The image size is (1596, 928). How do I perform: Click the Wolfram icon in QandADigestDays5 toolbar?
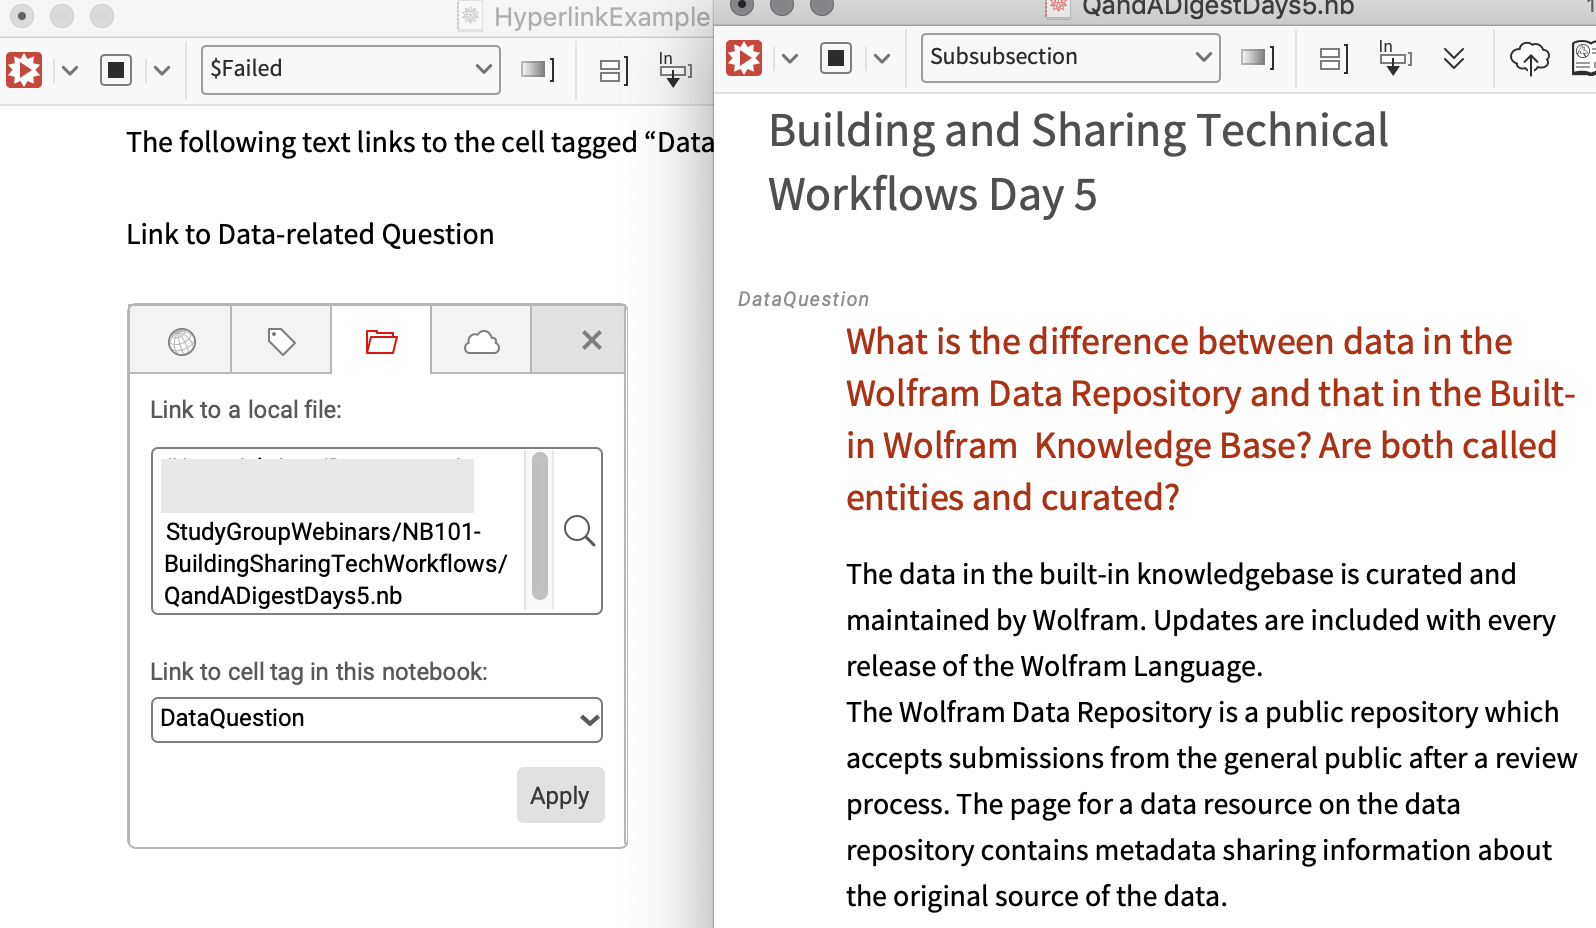744,58
